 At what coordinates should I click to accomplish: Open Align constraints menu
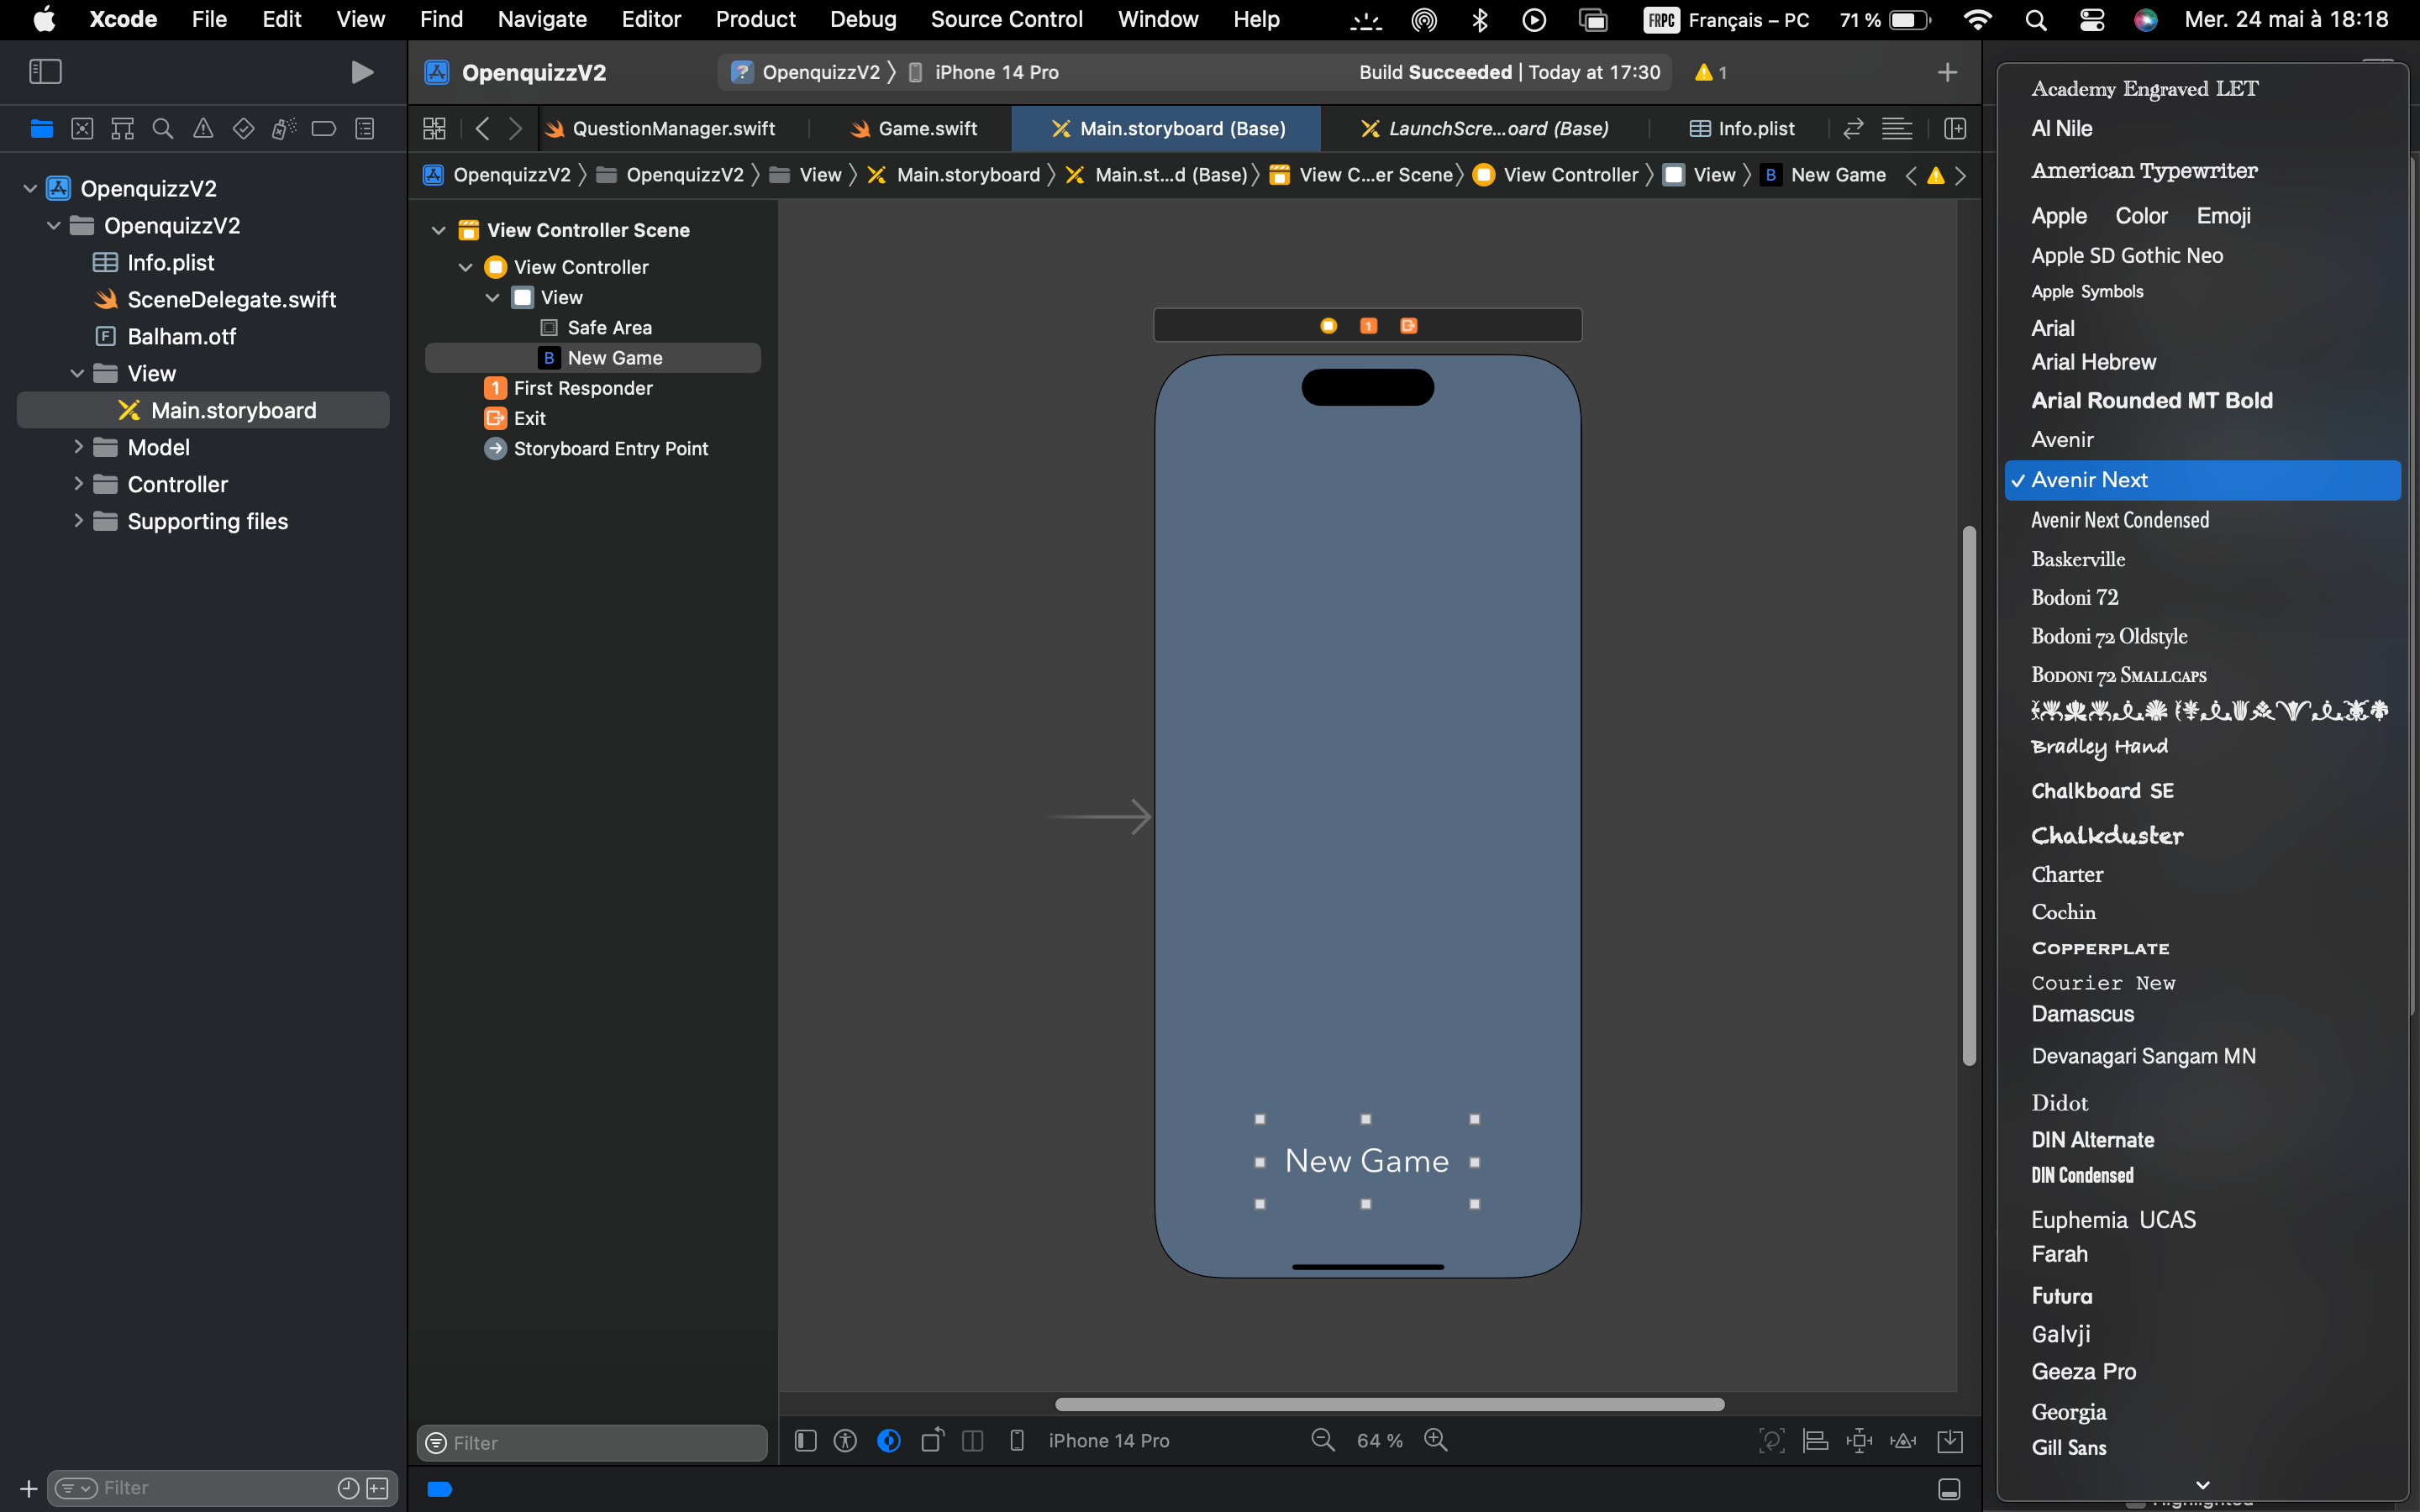tap(1815, 1440)
